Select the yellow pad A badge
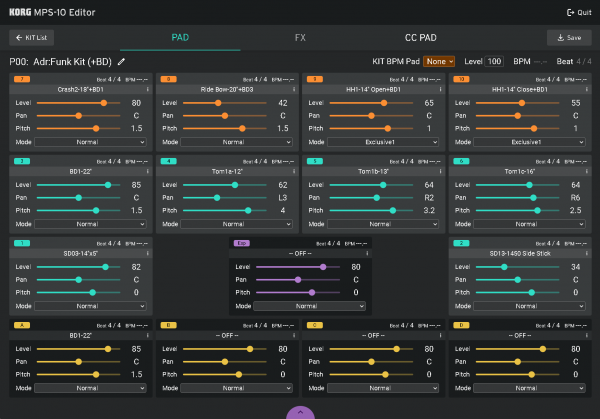Screen dimensions: 600x419 [x=20, y=325]
